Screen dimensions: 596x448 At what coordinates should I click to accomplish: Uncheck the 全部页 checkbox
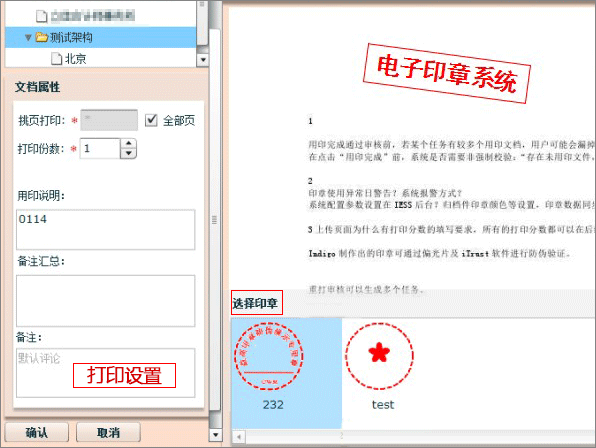pyautogui.click(x=151, y=120)
